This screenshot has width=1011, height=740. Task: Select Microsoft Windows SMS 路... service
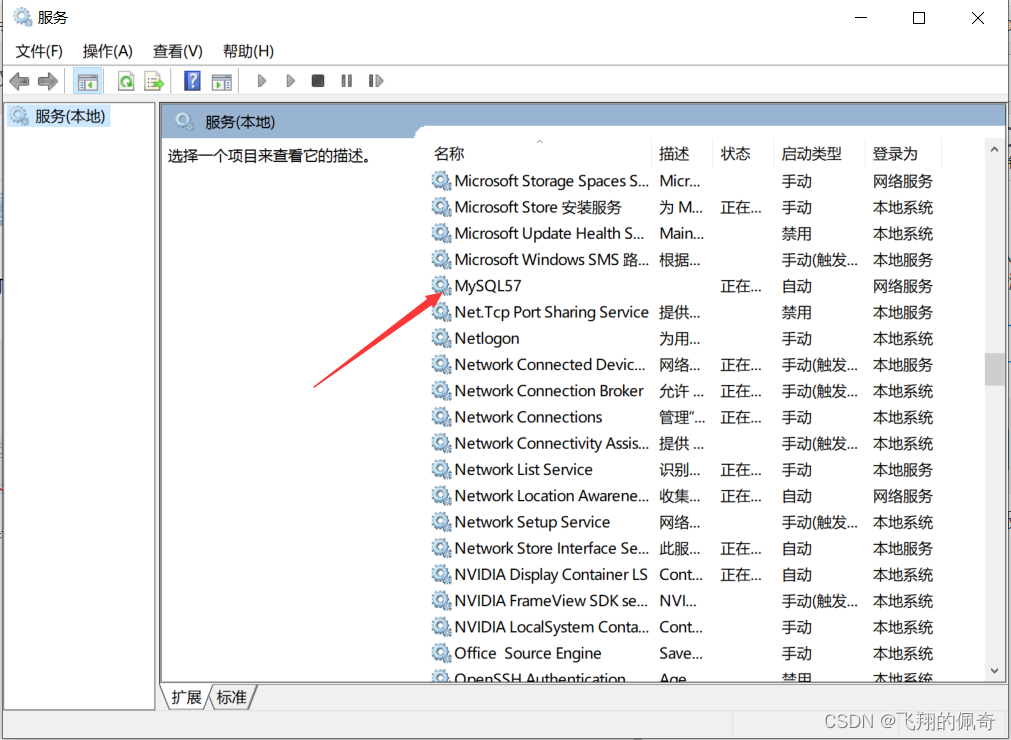click(551, 260)
